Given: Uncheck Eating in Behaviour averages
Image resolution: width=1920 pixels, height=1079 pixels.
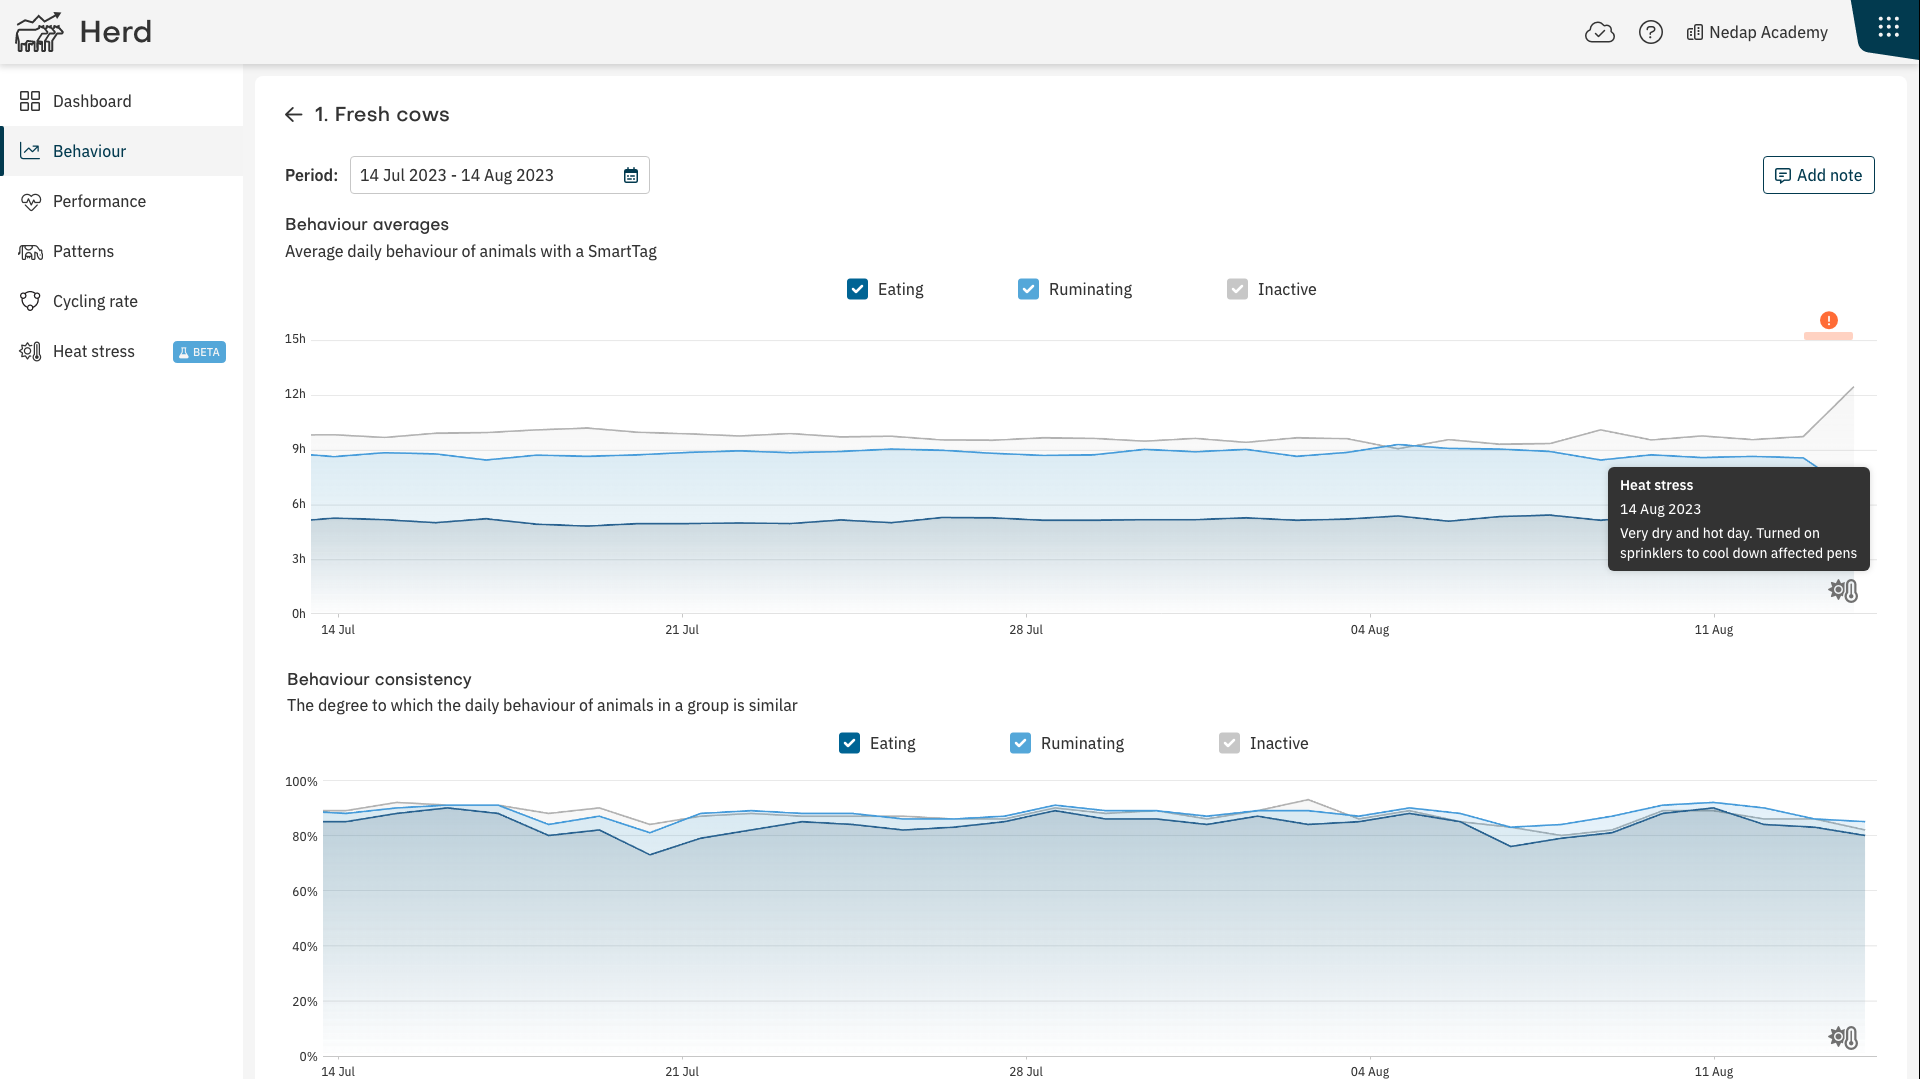Looking at the screenshot, I should pos(857,289).
